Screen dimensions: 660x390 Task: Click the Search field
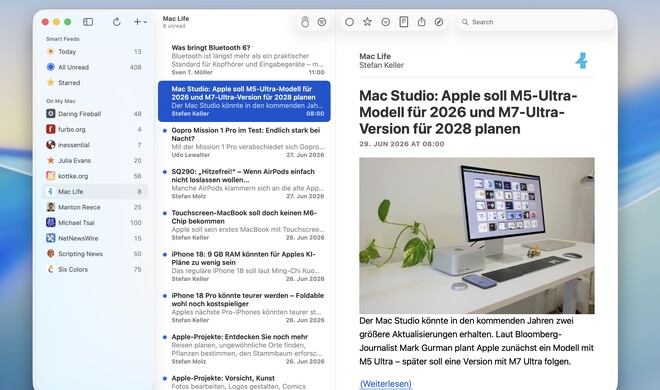[x=535, y=22]
